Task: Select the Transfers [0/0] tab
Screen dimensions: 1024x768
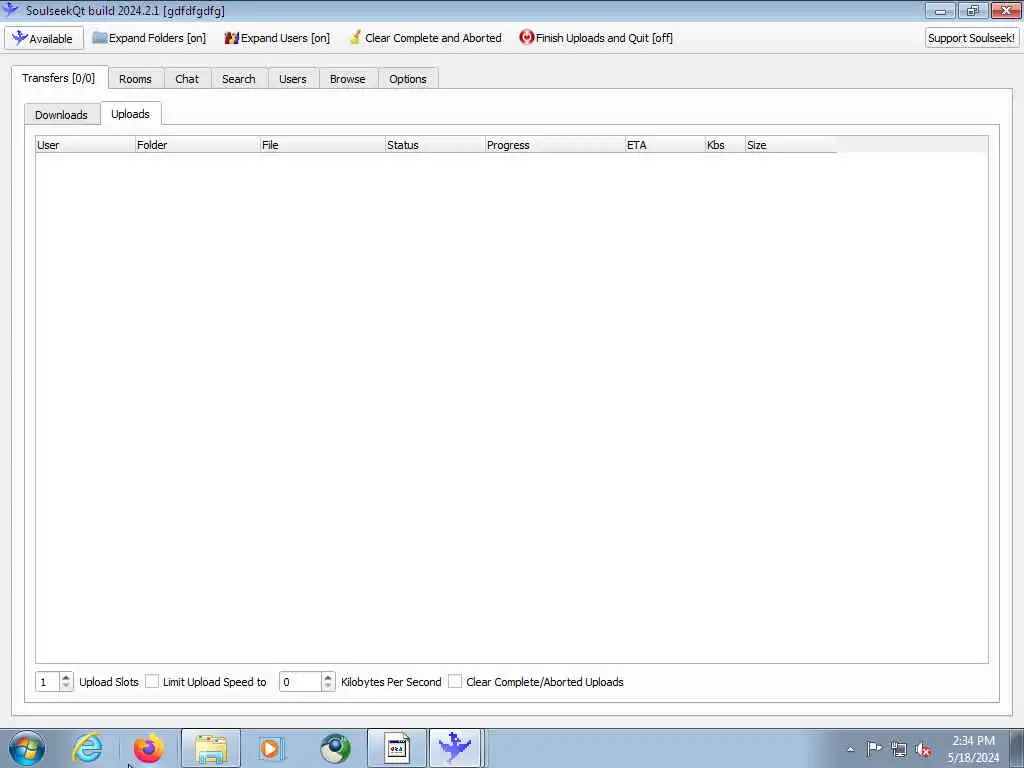Action: coord(59,78)
